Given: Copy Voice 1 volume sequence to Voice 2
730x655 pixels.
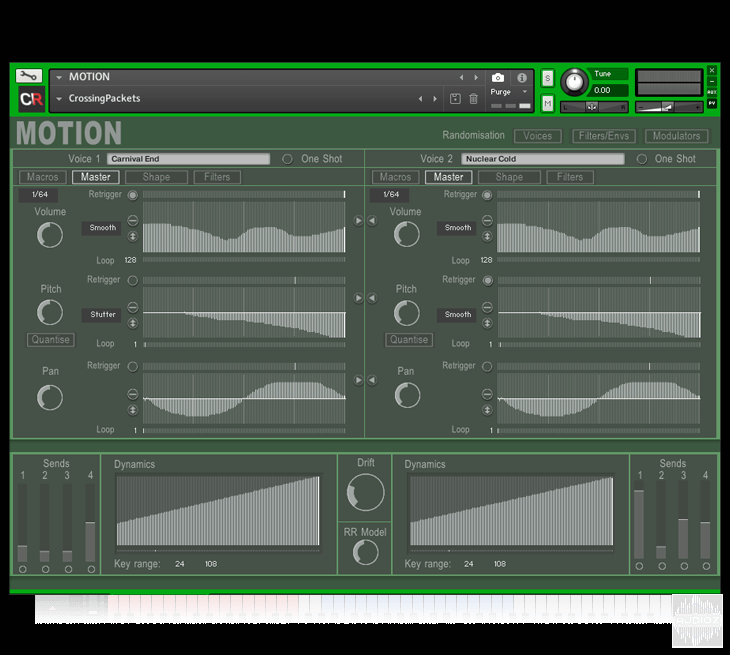Looking at the screenshot, I should coord(358,220).
